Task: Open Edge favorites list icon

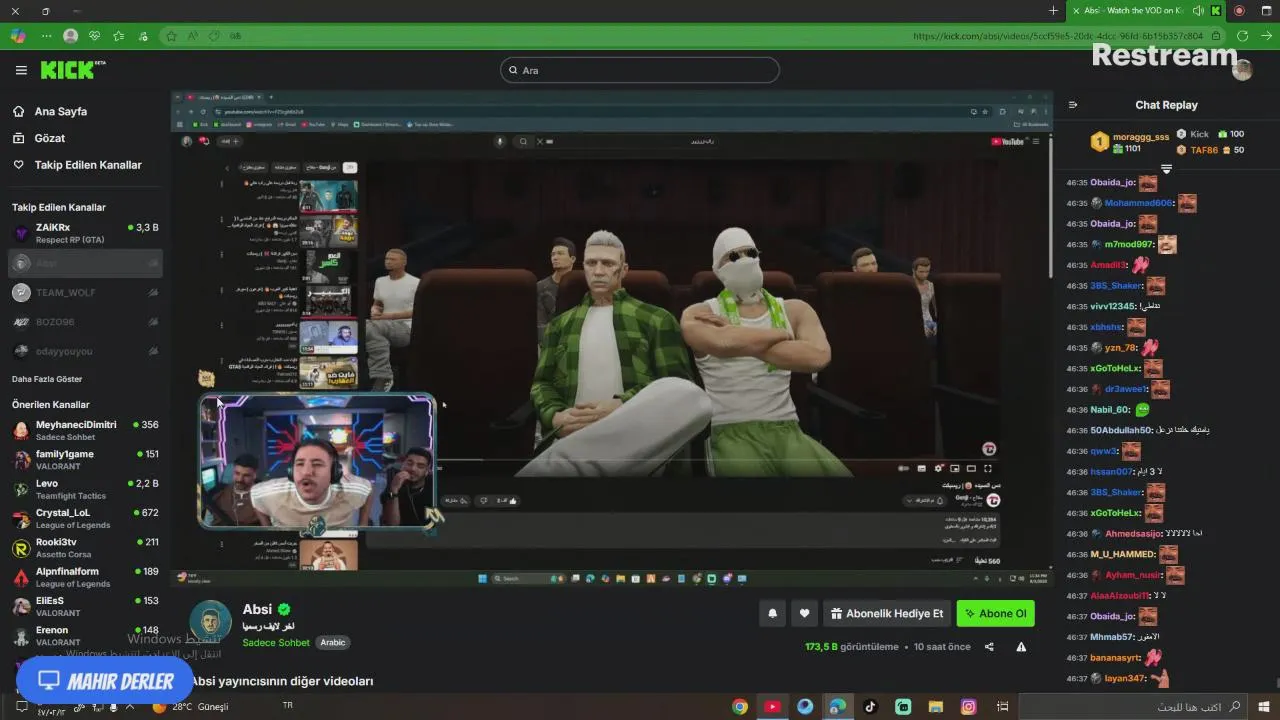Action: coord(119,35)
